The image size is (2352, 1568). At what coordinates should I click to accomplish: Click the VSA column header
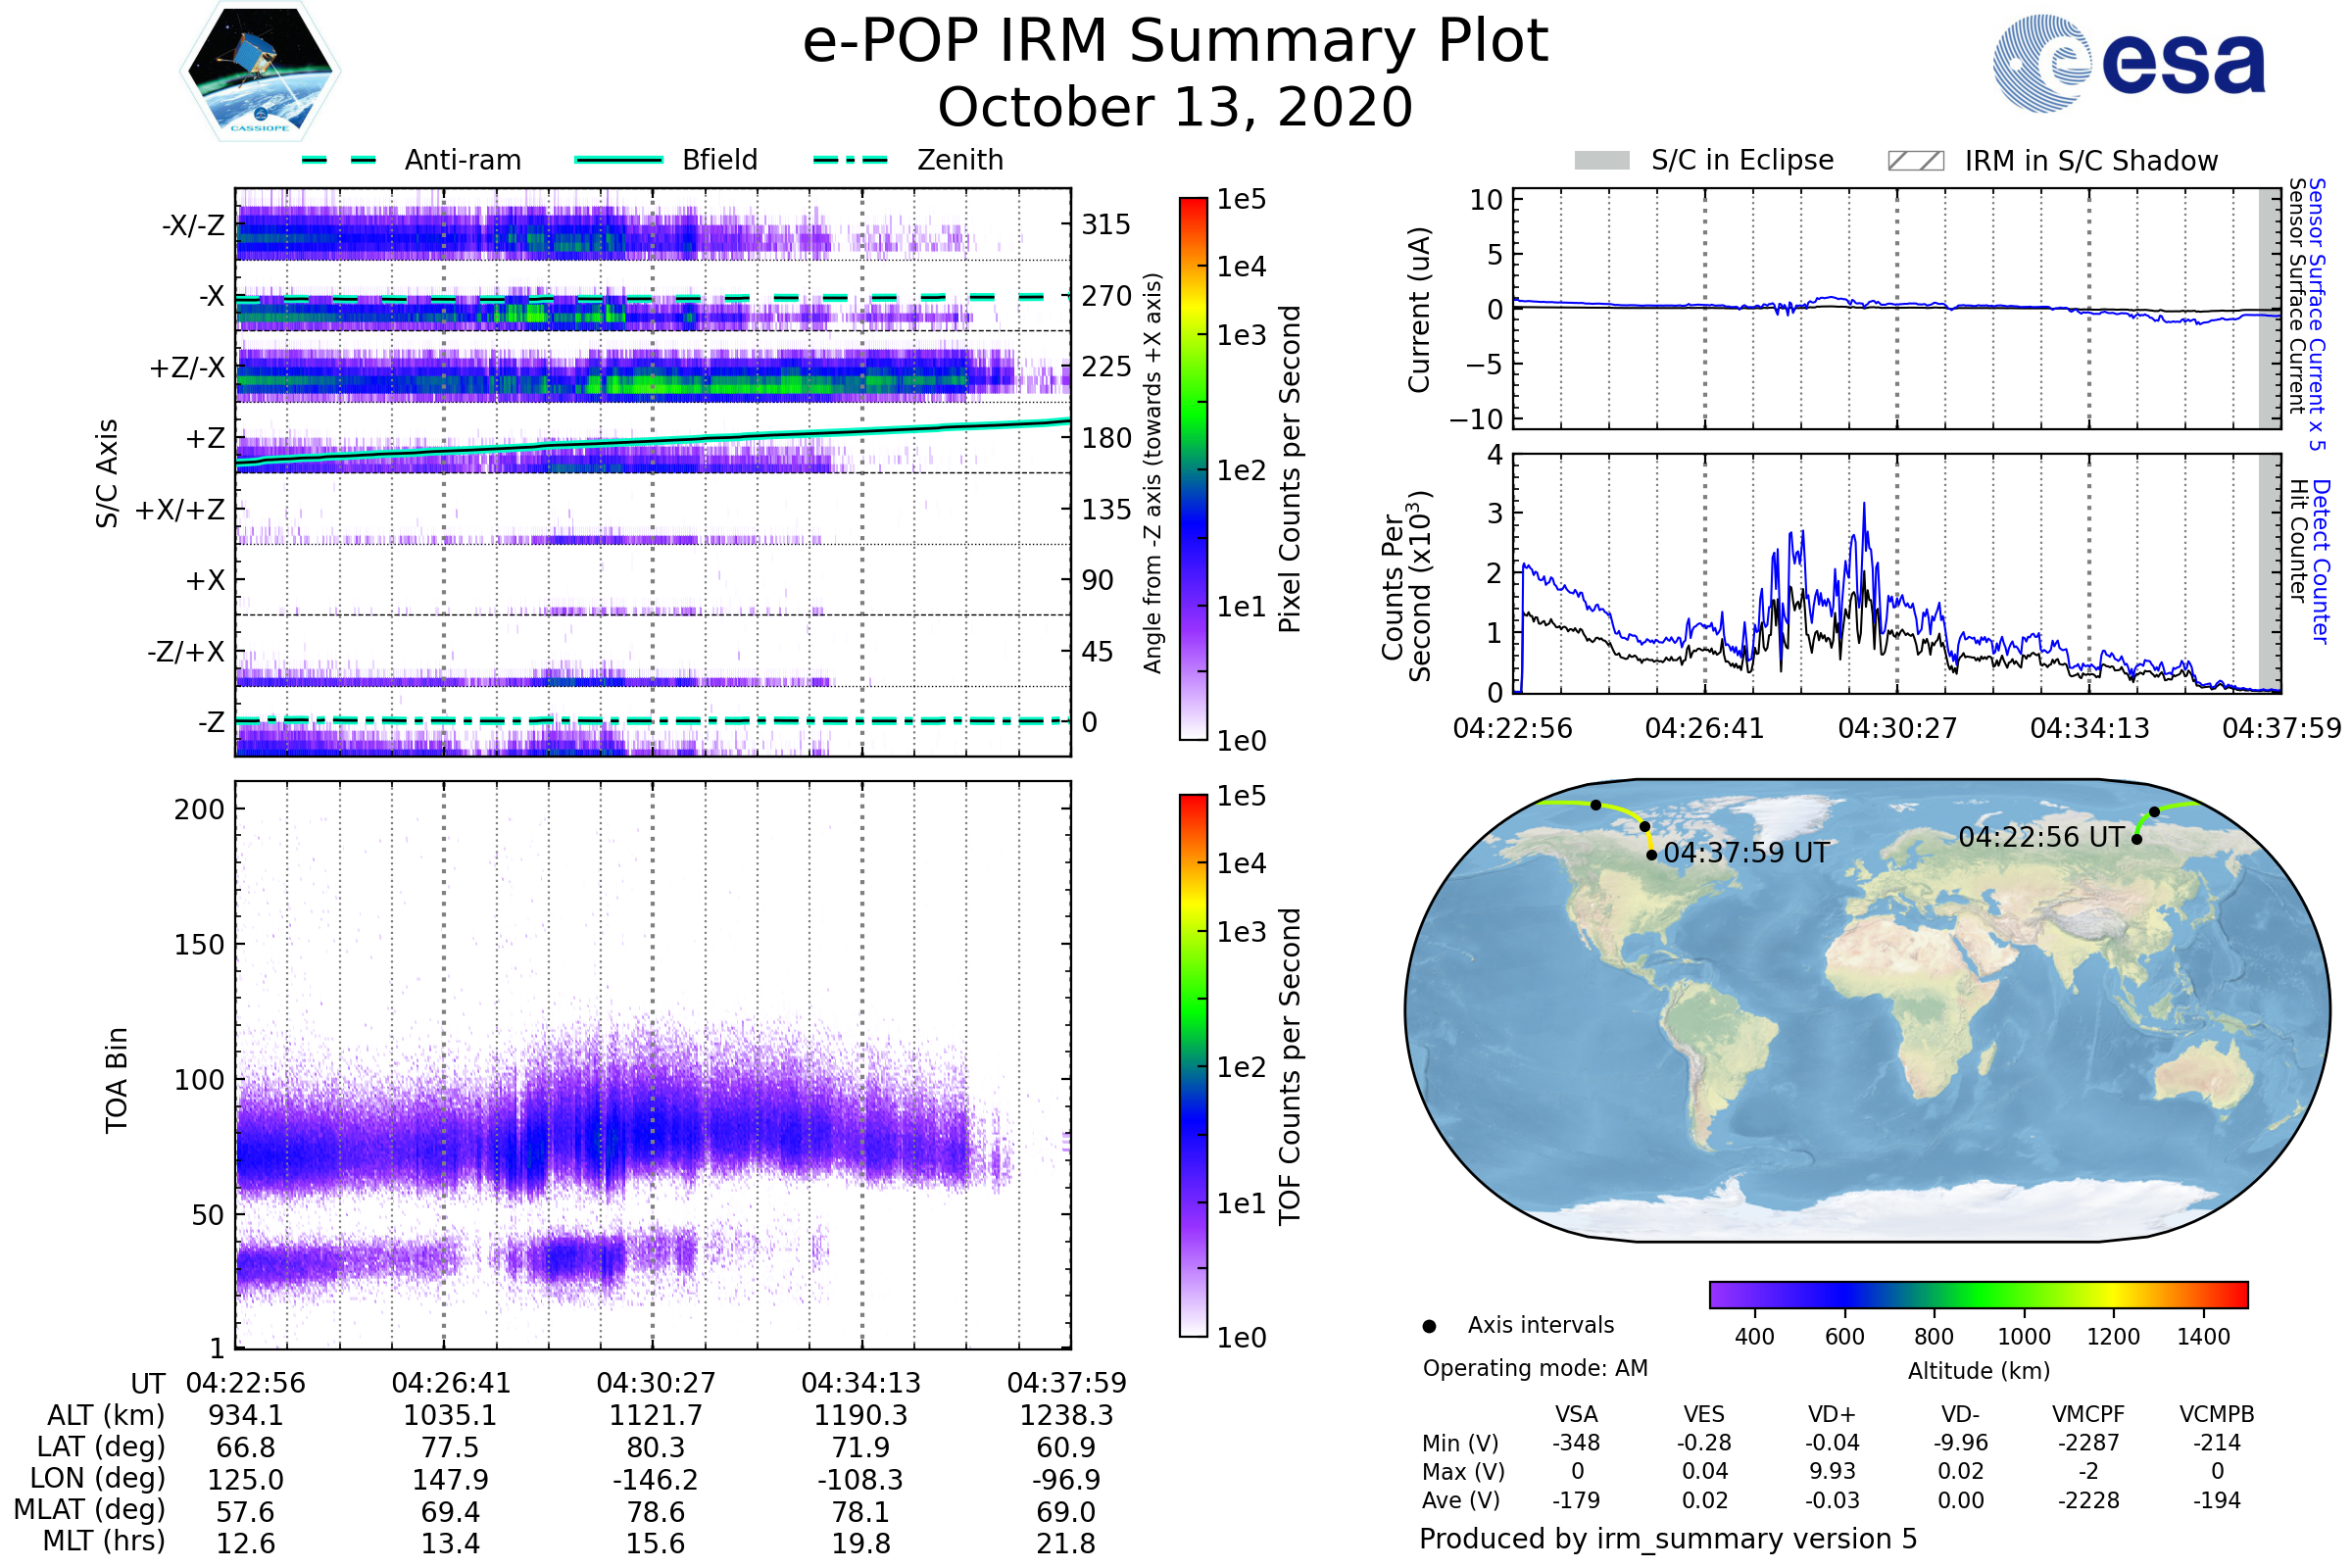coord(1577,1414)
